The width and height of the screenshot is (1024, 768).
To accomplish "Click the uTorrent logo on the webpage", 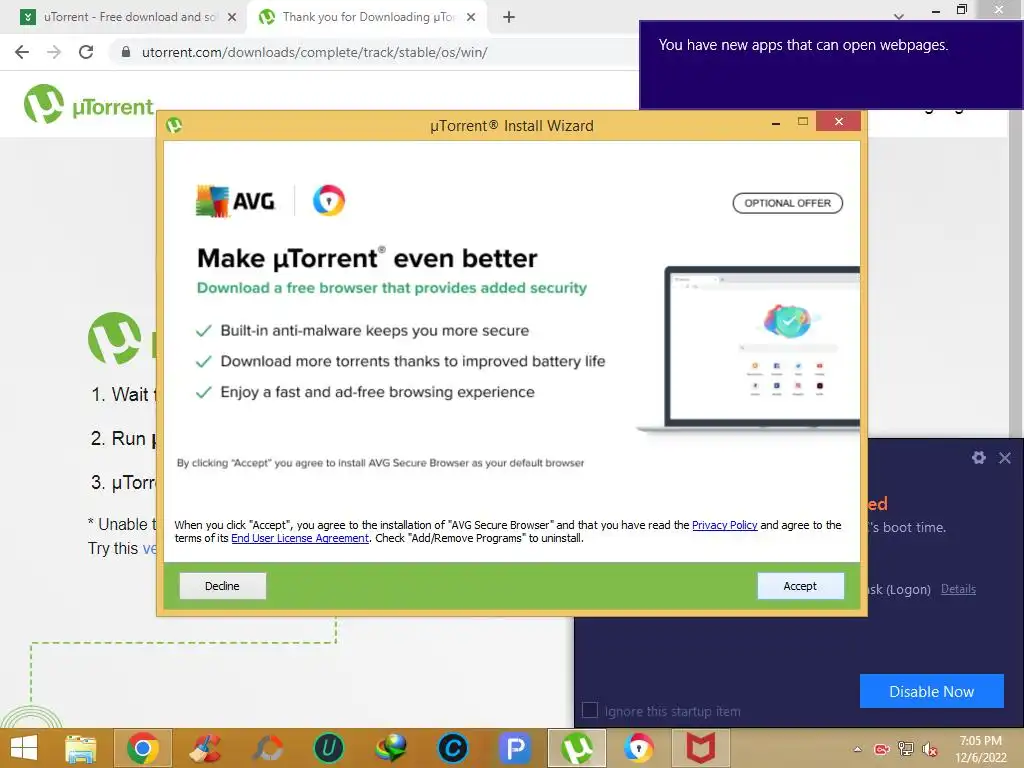I will coord(89,104).
